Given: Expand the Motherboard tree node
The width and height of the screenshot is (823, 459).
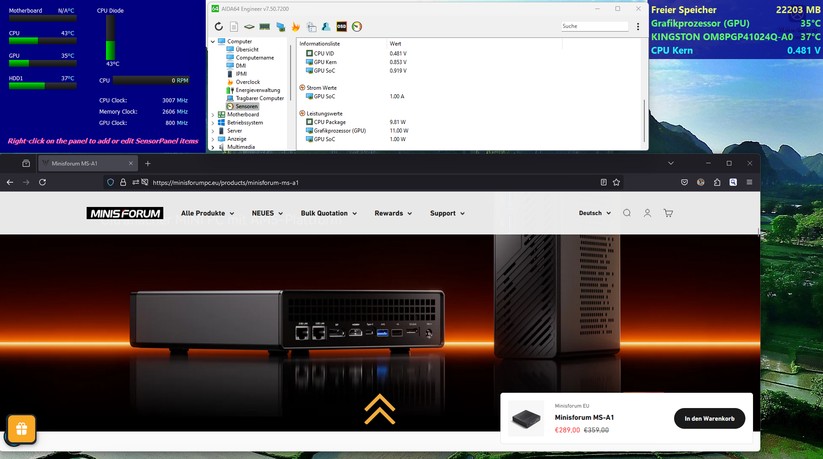Looking at the screenshot, I should [213, 114].
